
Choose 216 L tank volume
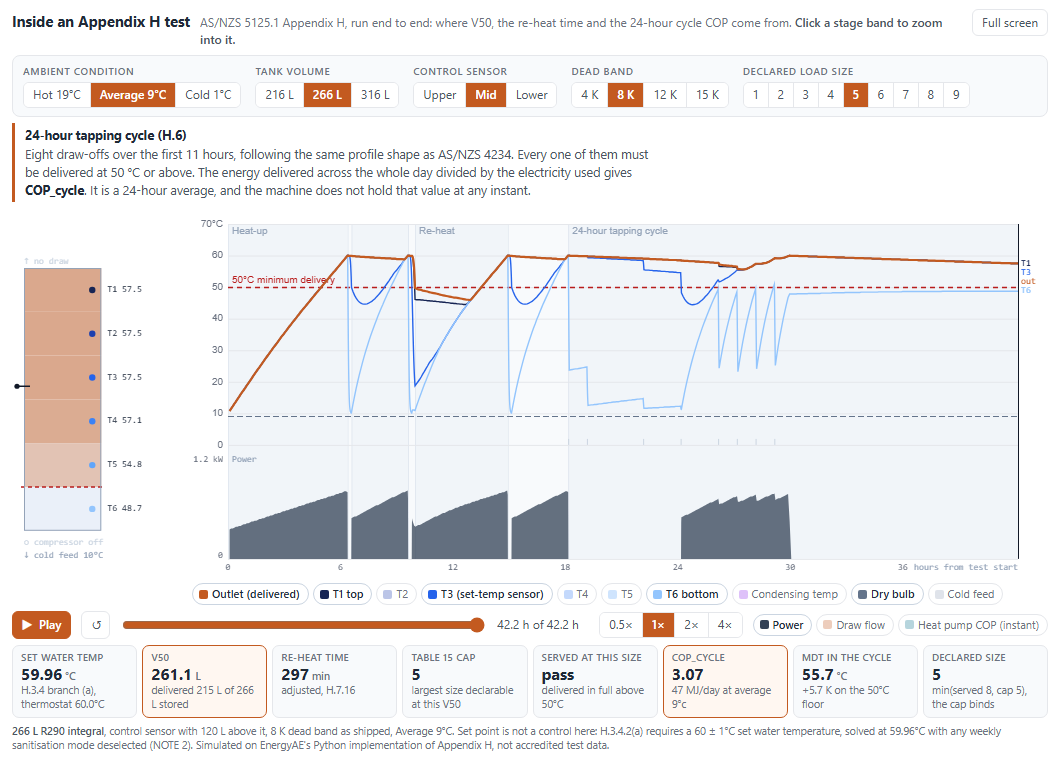pyautogui.click(x=280, y=95)
